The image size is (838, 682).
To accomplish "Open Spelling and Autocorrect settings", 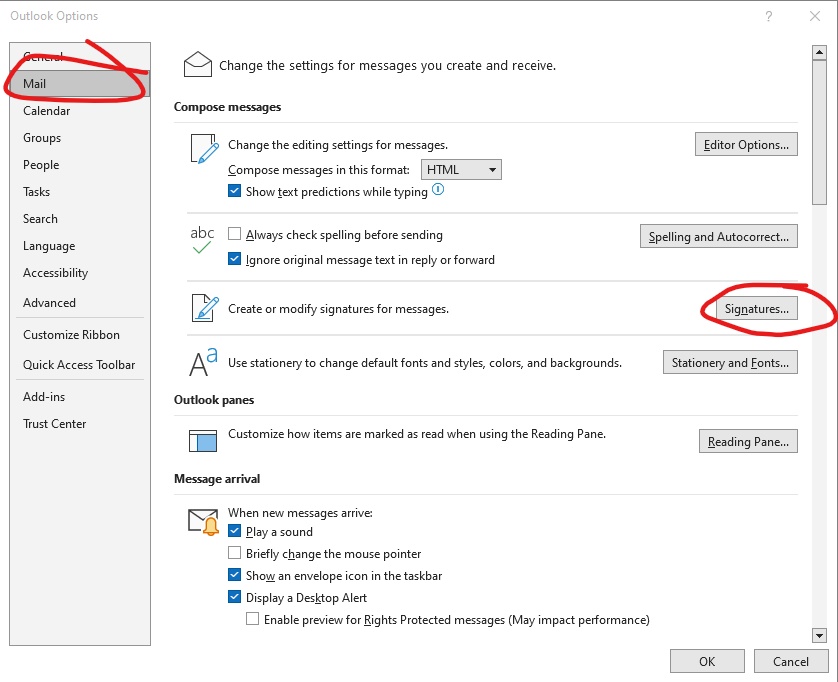I will tap(719, 236).
